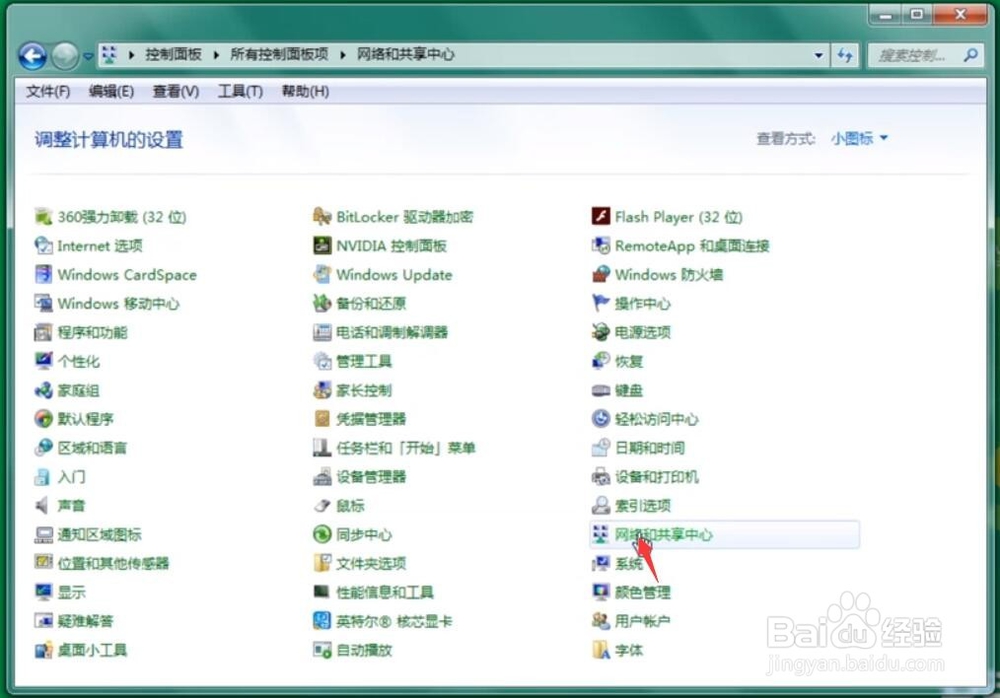
Task: Expand the arrow after 控制面板 breadcrumb
Action: tap(216, 55)
